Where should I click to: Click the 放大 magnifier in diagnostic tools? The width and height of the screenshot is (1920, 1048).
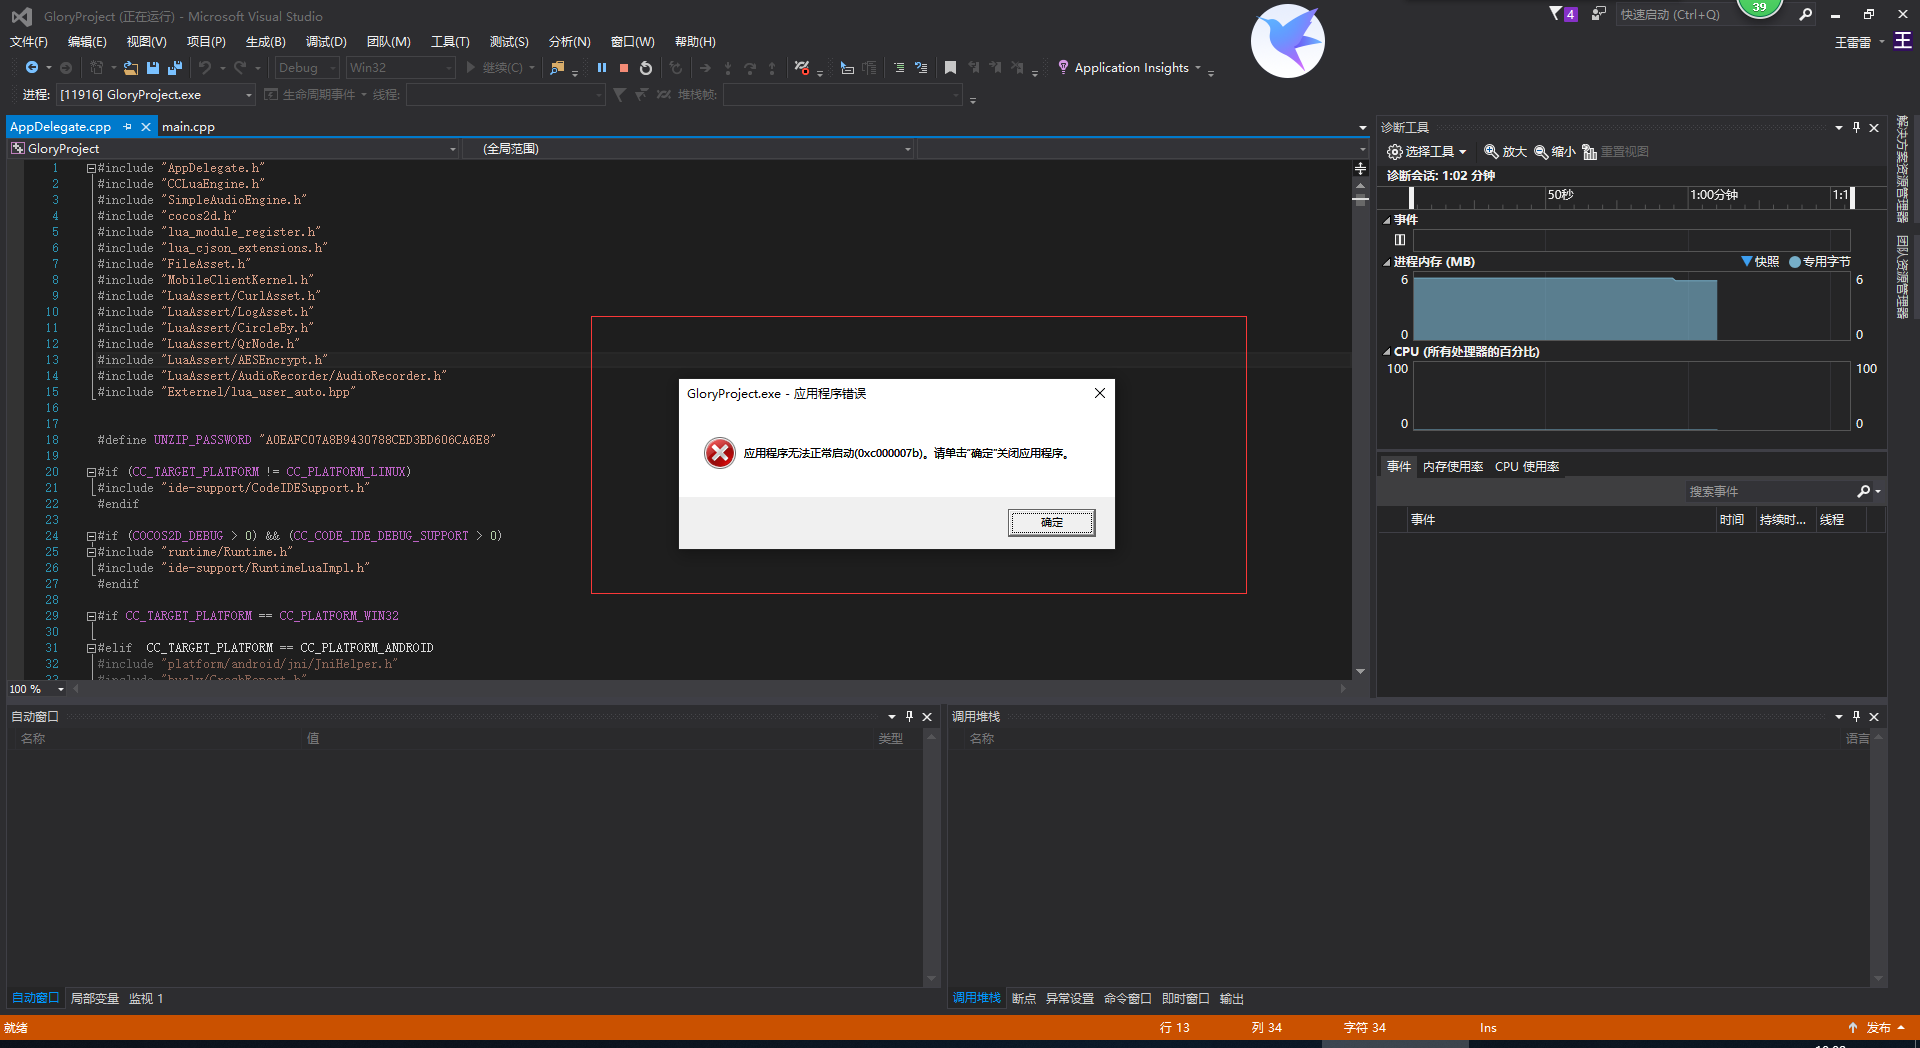1505,152
